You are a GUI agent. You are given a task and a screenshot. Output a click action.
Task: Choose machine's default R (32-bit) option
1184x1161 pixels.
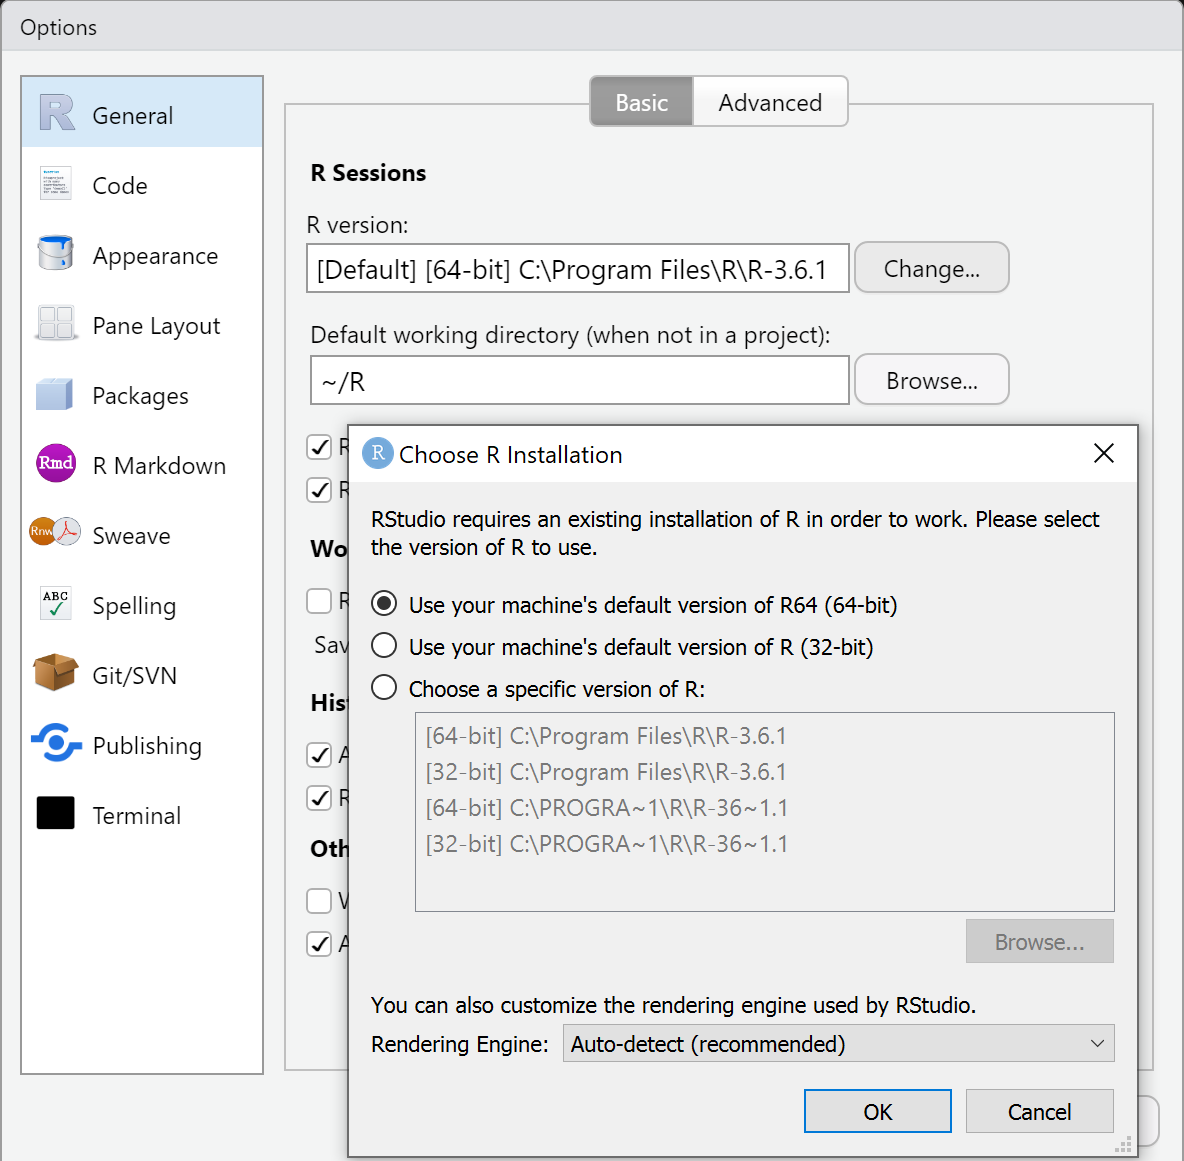tap(384, 645)
